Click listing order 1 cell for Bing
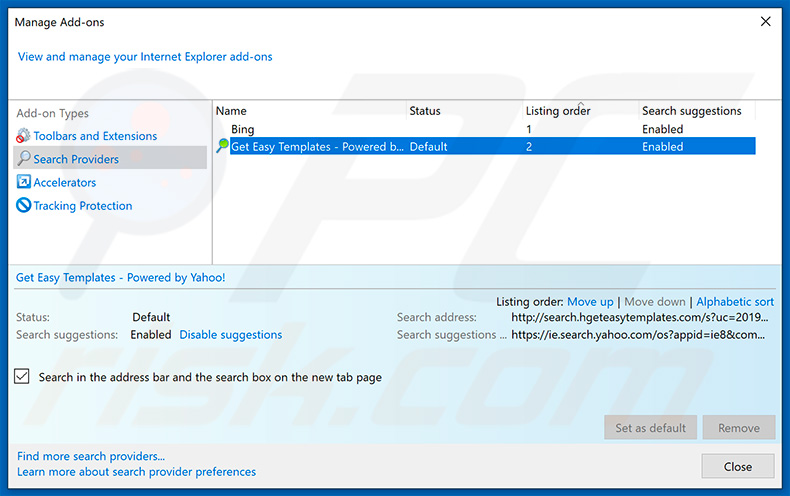This screenshot has height=496, width=790. pos(529,129)
